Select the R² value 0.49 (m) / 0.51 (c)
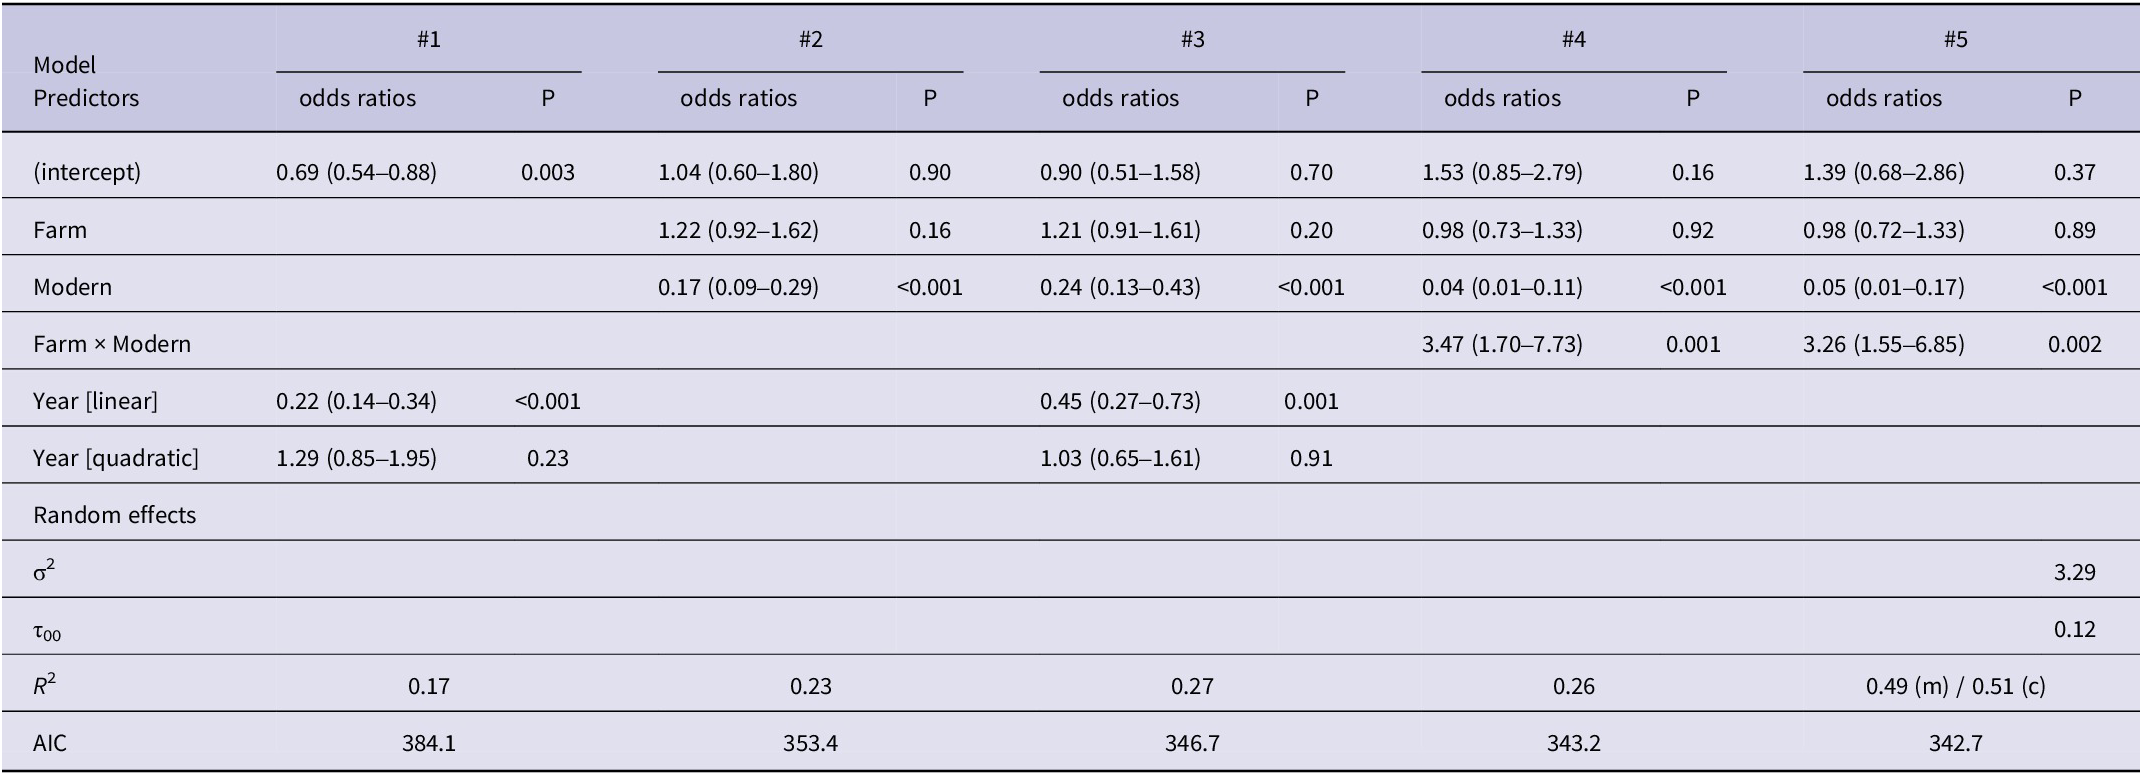This screenshot has width=2142, height=775. (1955, 686)
